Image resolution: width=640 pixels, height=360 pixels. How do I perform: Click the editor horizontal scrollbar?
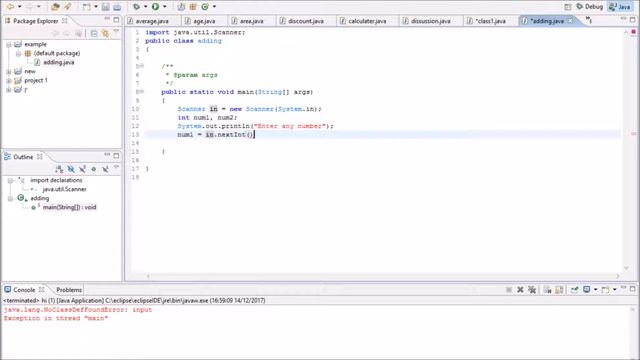pos(382,276)
